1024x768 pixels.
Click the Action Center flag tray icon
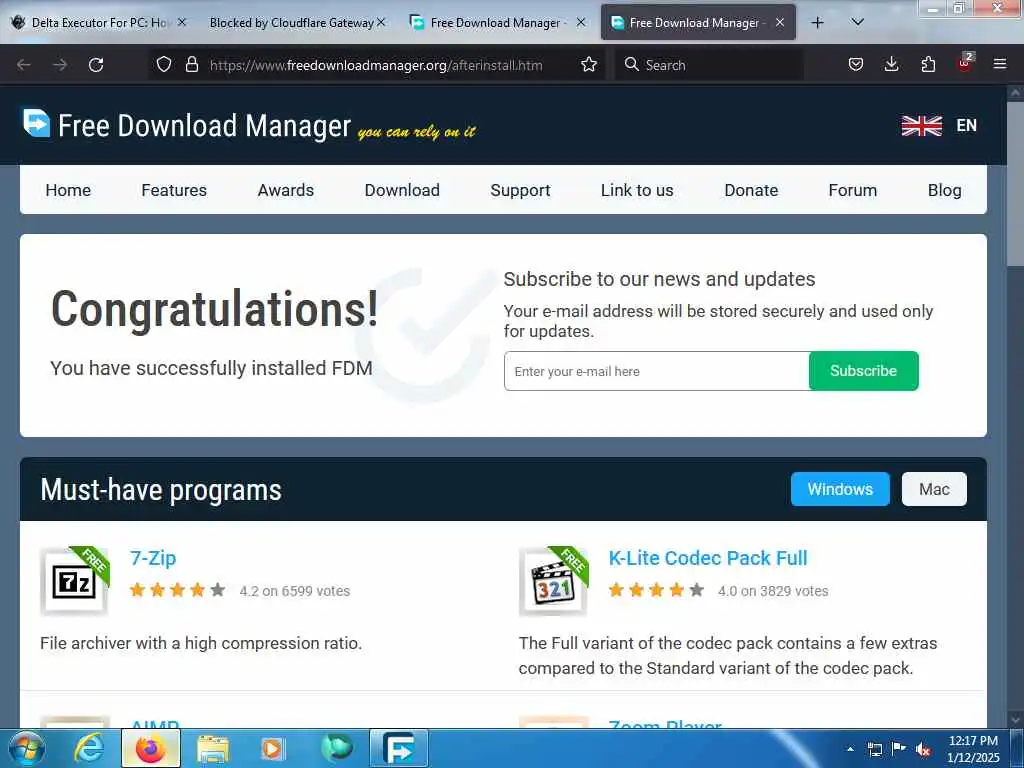coord(899,749)
